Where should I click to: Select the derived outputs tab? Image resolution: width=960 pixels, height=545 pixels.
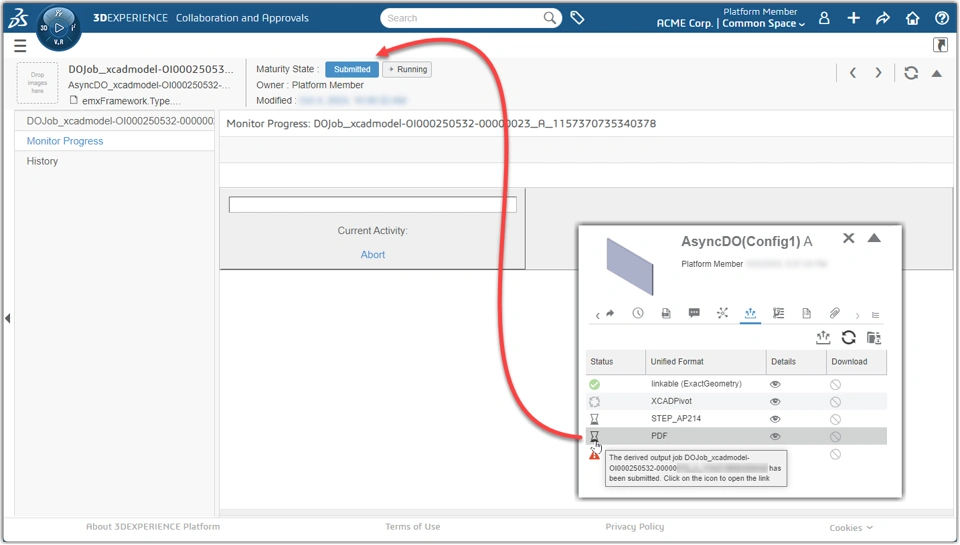pos(750,314)
